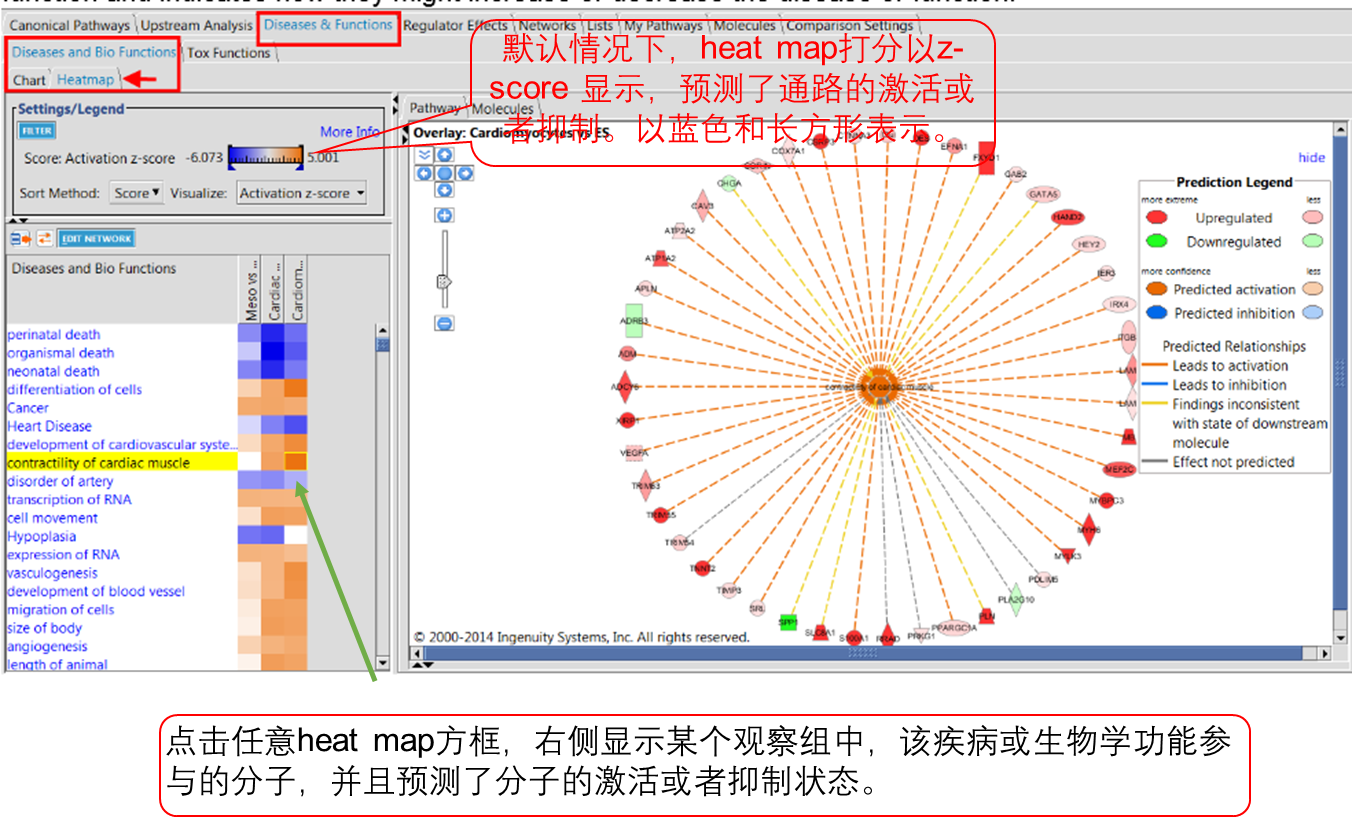This screenshot has width=1352, height=820.
Task: Click the orange swap arrows icon
Action: 44,238
